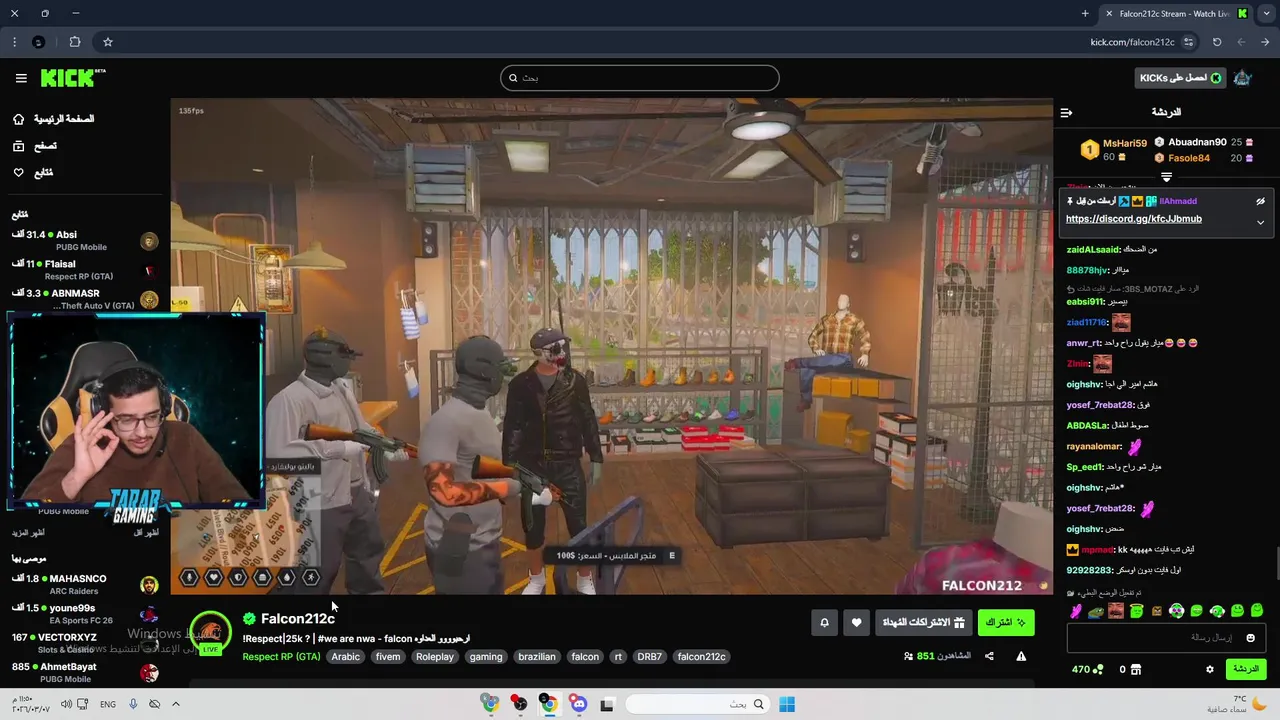The height and width of the screenshot is (720, 1280).
Task: Report the stream with the warning triangle icon
Action: (1021, 657)
